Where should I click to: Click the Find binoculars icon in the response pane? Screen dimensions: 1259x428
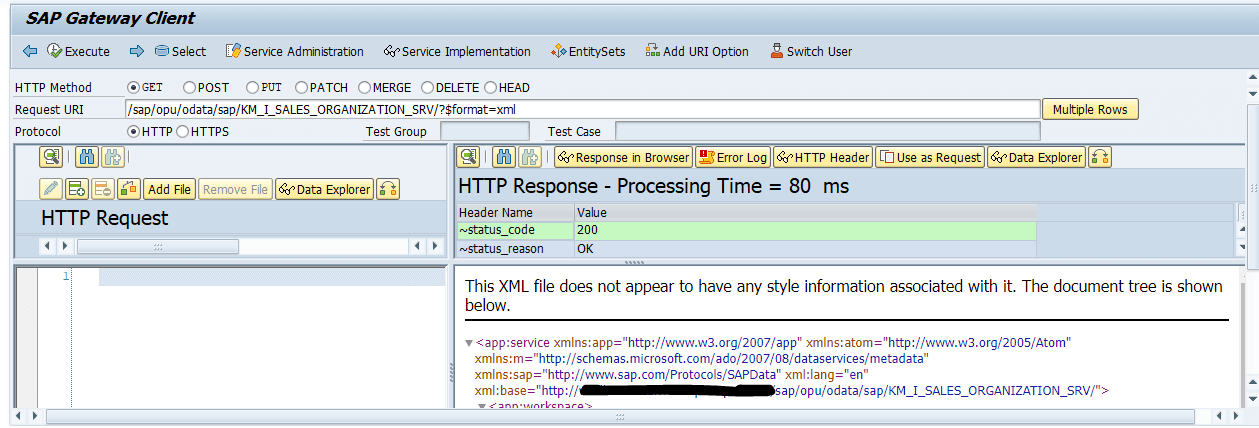point(505,157)
